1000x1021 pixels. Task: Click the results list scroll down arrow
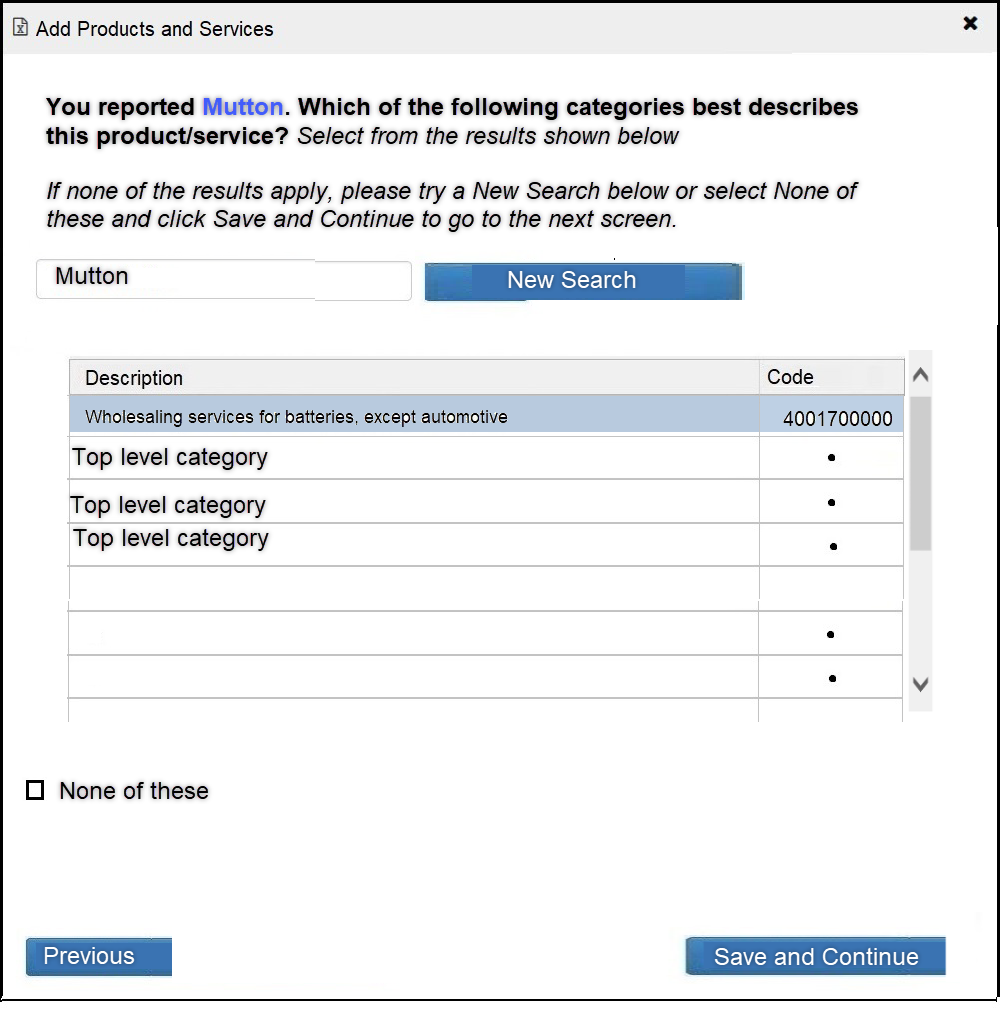click(x=921, y=685)
